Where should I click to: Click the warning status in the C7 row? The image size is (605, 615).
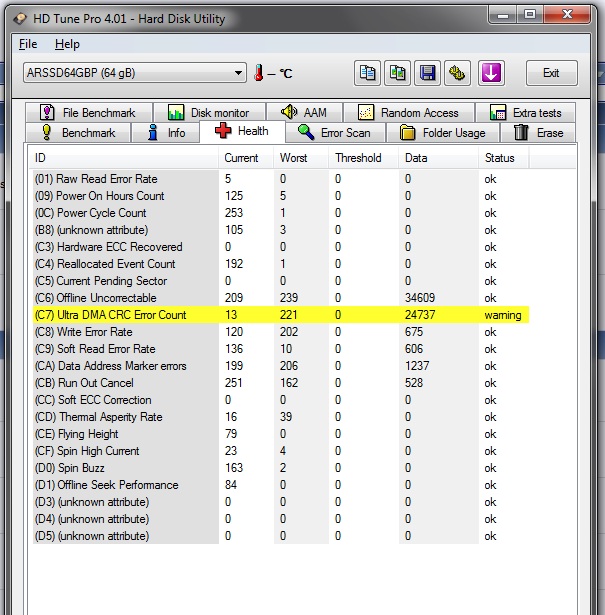coord(503,315)
